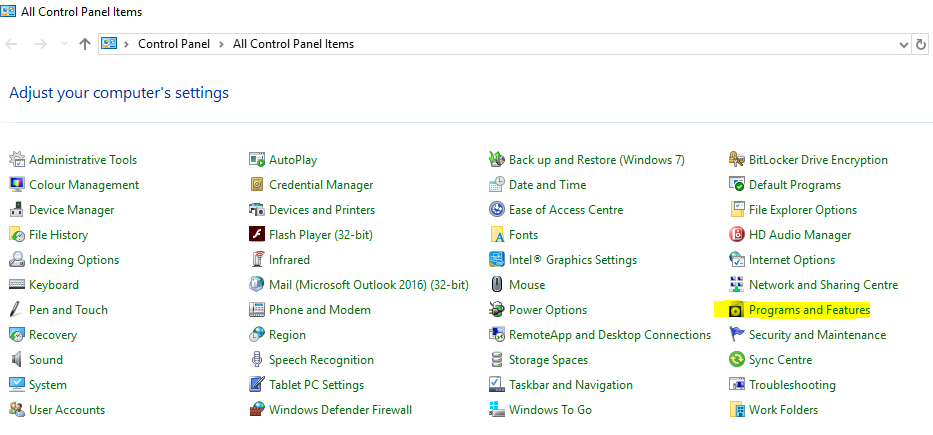
Task: Open the User Accounts link
Action: (67, 410)
